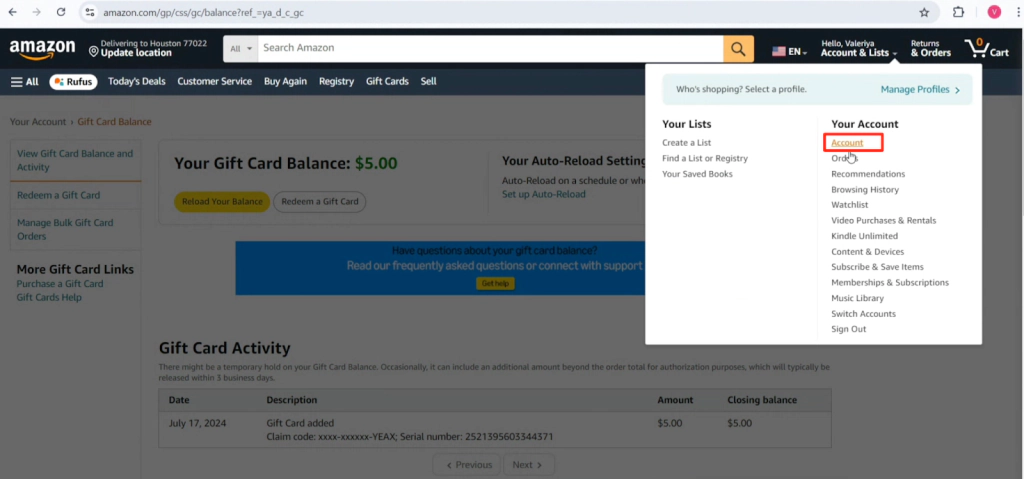
Task: Open the All hamburger menu
Action: (x=25, y=82)
